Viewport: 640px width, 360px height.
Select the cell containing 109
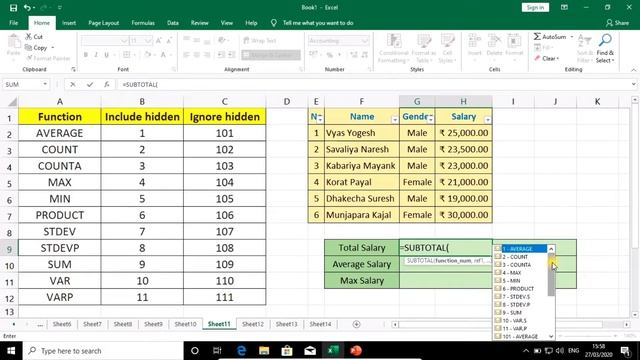[224, 264]
